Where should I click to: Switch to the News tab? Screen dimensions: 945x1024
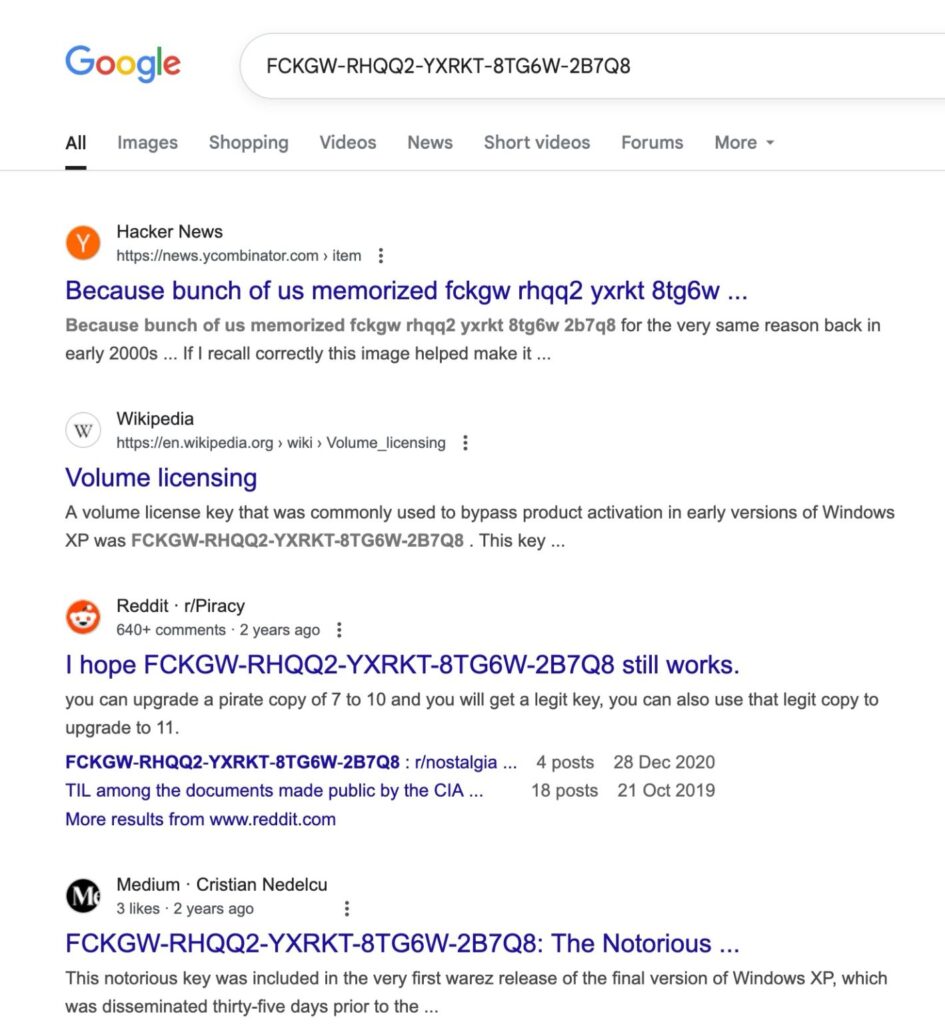430,143
